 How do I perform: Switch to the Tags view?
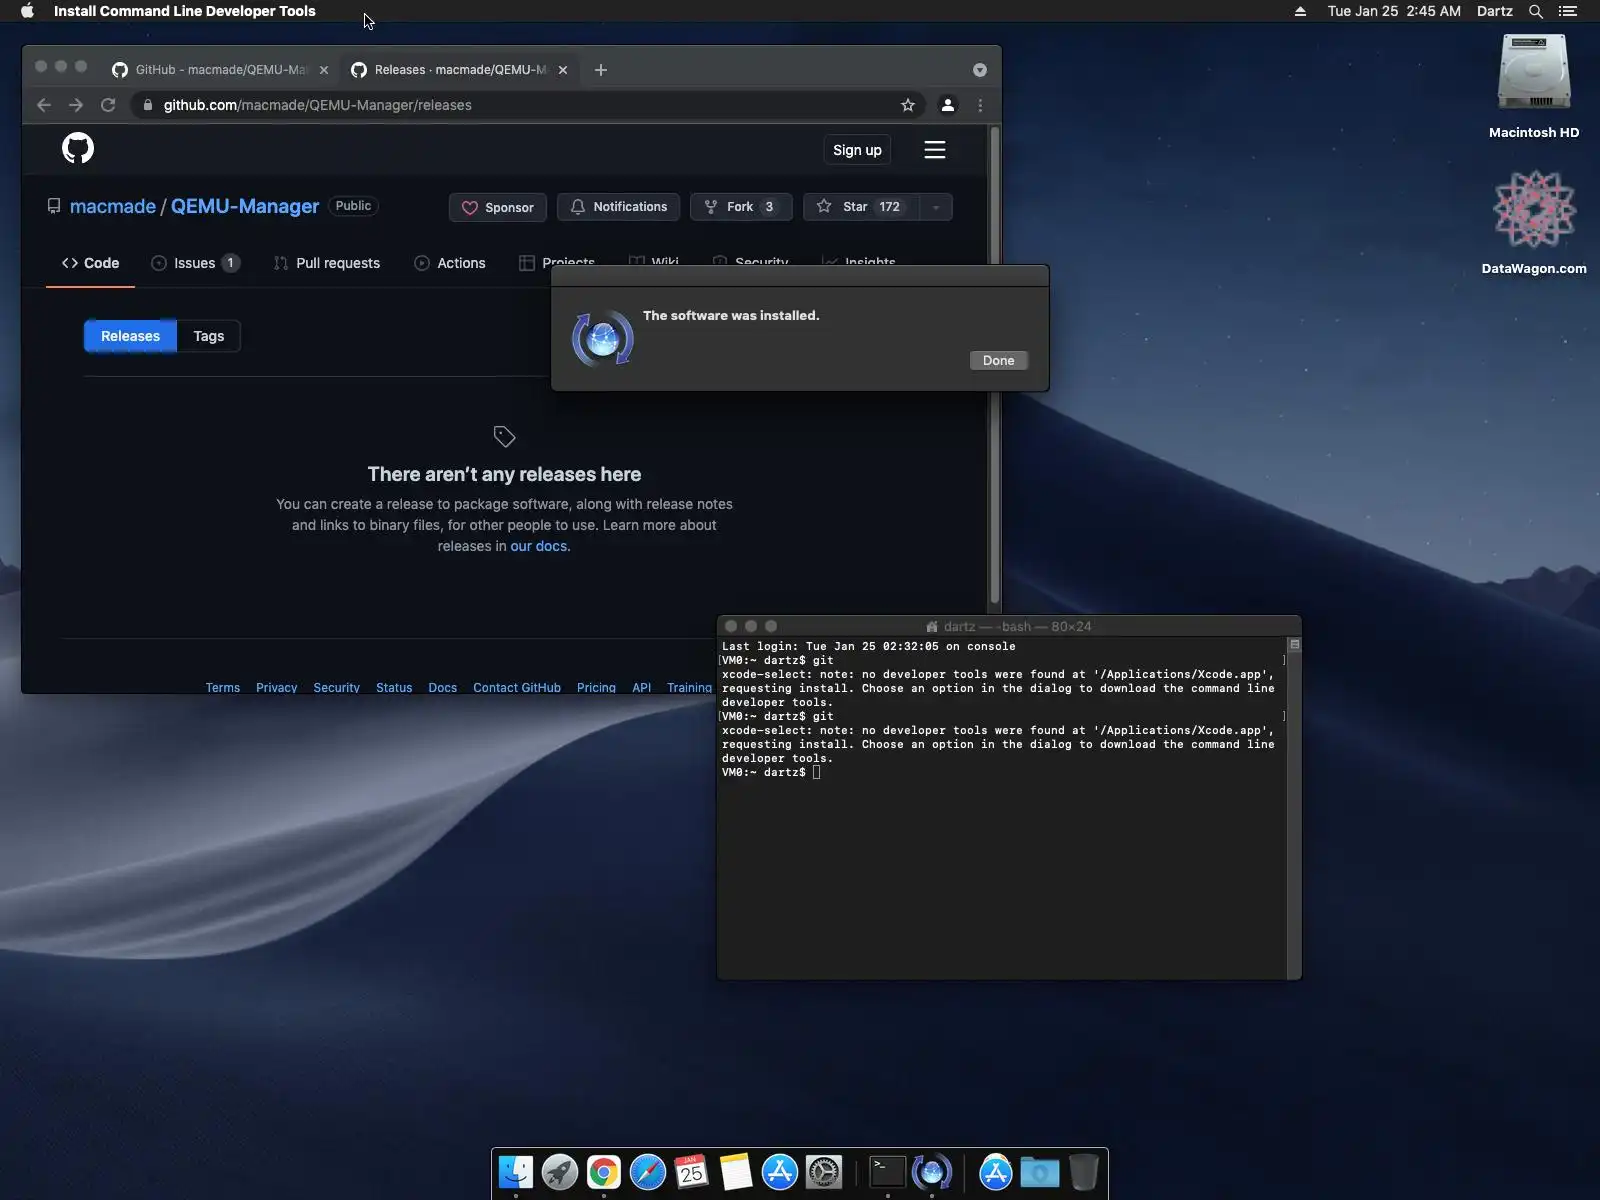tap(208, 336)
